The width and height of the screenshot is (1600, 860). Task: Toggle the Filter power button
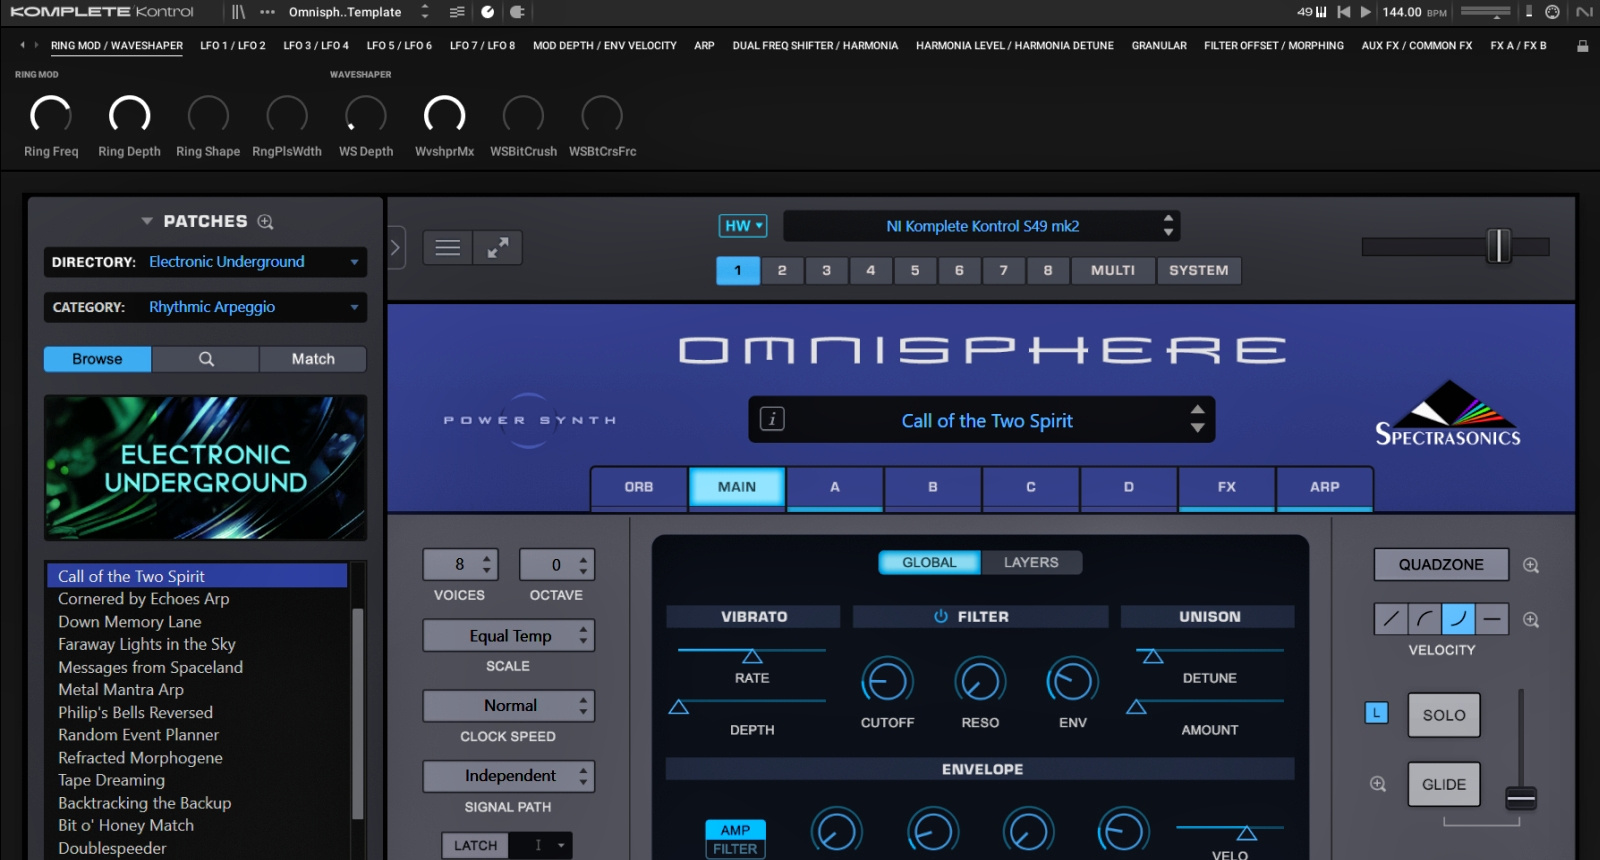941,617
